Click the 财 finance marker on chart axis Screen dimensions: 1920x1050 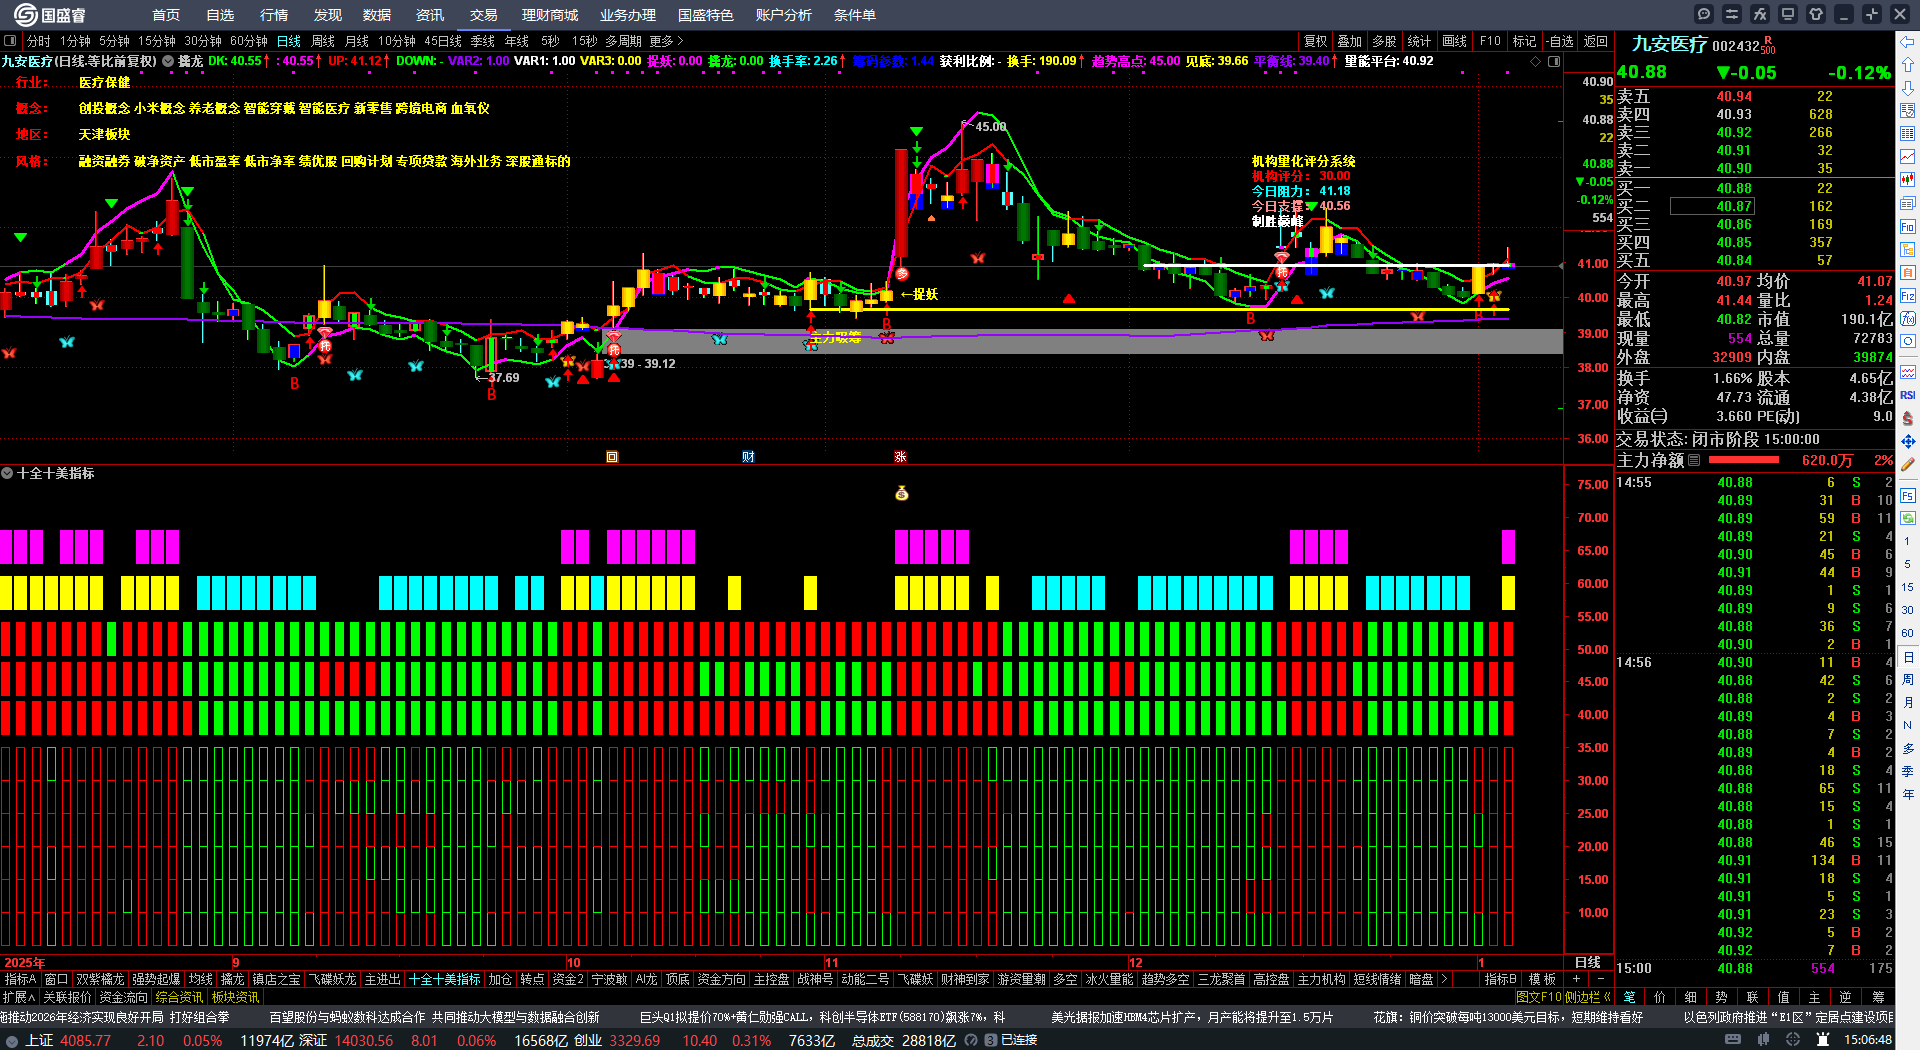pyautogui.click(x=748, y=457)
